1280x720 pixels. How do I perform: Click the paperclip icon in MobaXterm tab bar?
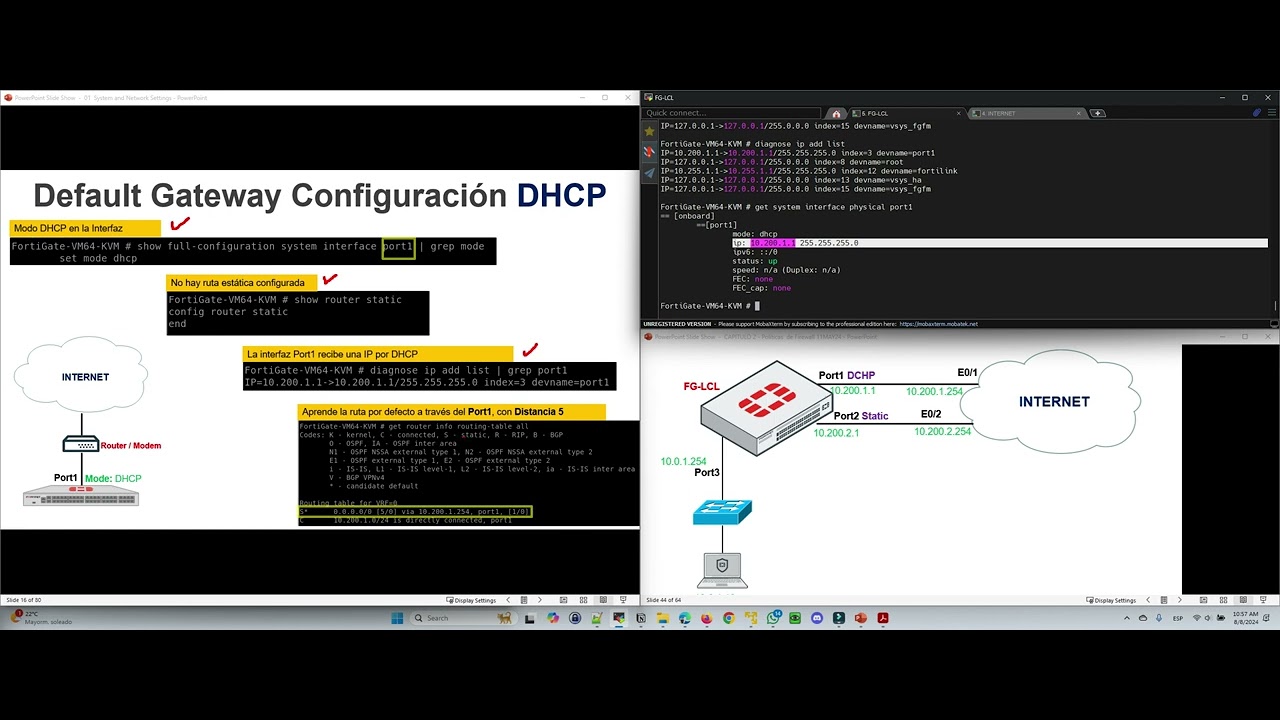click(1257, 113)
